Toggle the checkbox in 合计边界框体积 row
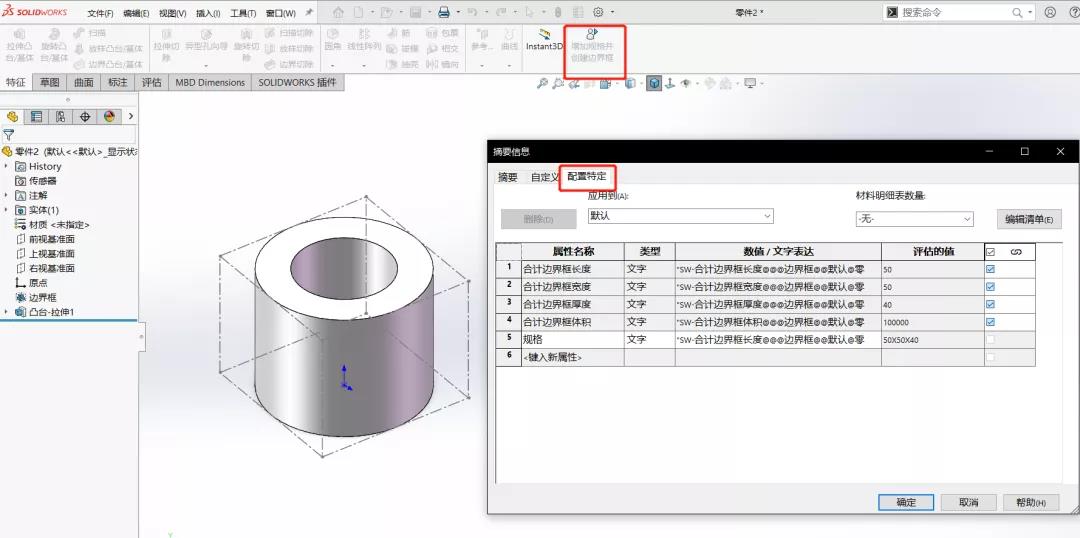The height and width of the screenshot is (538, 1080). [990, 322]
